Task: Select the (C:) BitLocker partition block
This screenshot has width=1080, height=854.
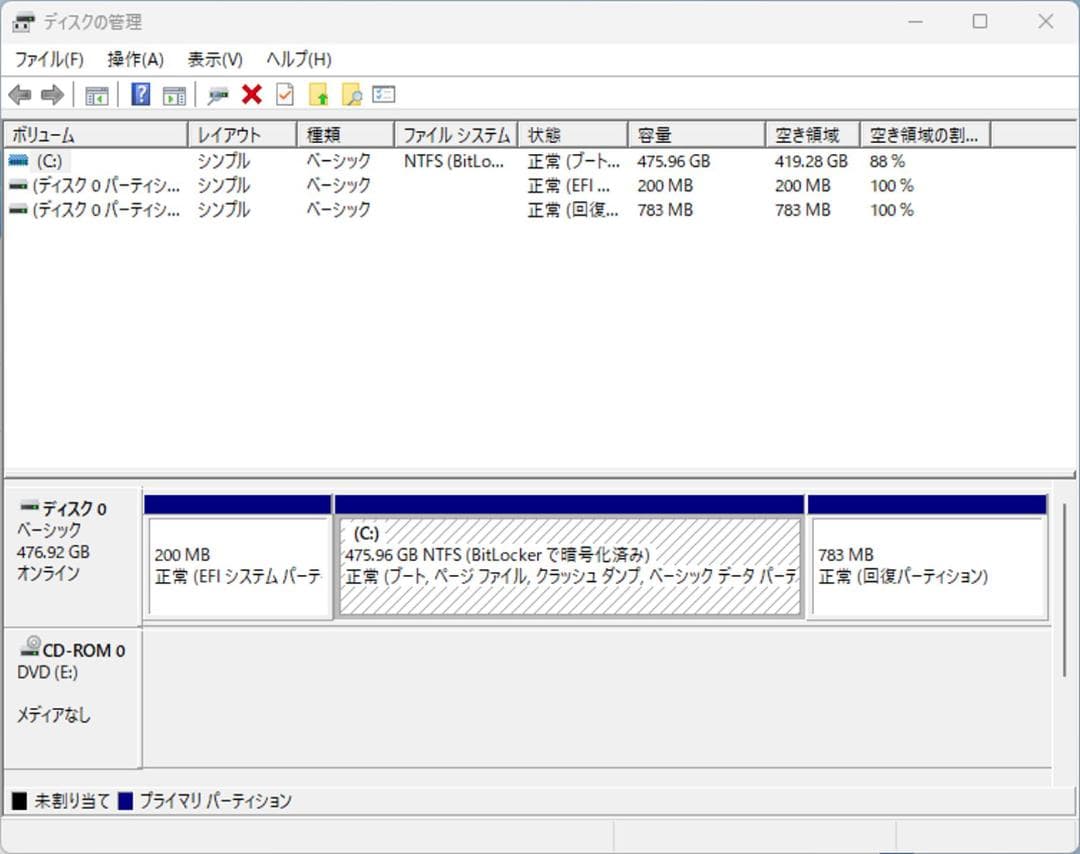Action: click(x=570, y=560)
